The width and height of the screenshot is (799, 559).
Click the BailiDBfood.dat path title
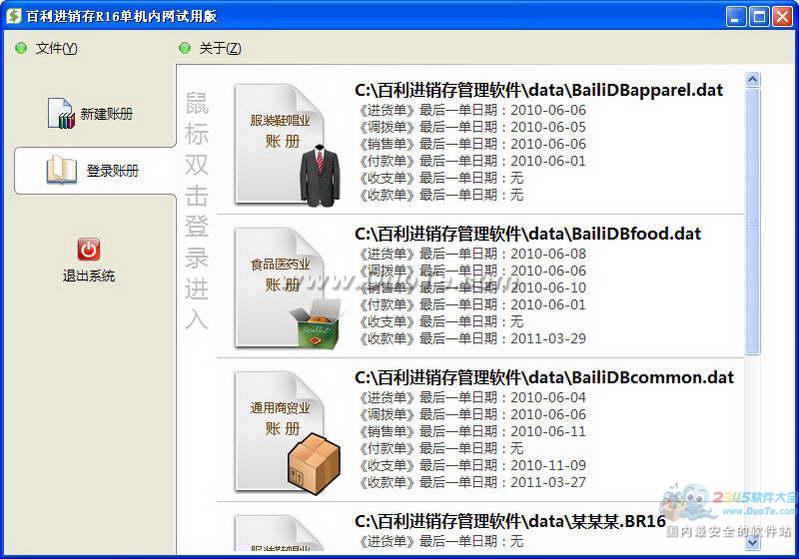click(527, 234)
